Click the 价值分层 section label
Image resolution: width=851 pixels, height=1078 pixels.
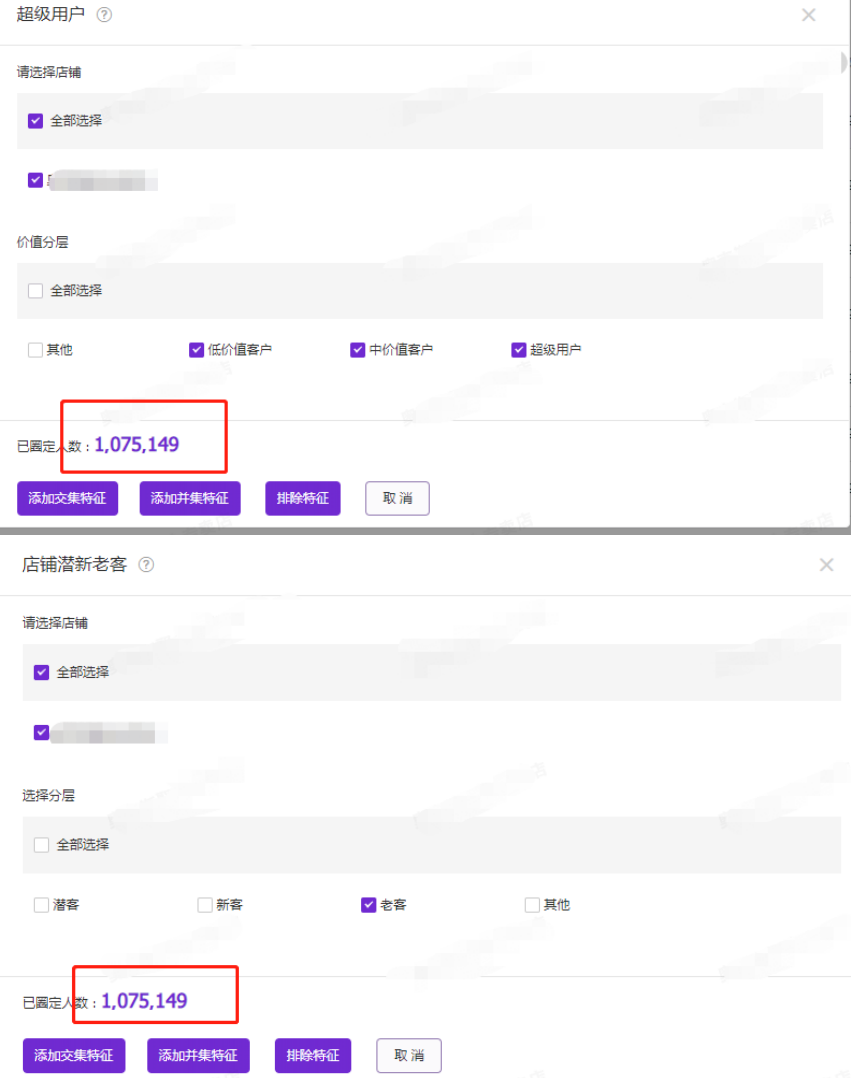43,242
